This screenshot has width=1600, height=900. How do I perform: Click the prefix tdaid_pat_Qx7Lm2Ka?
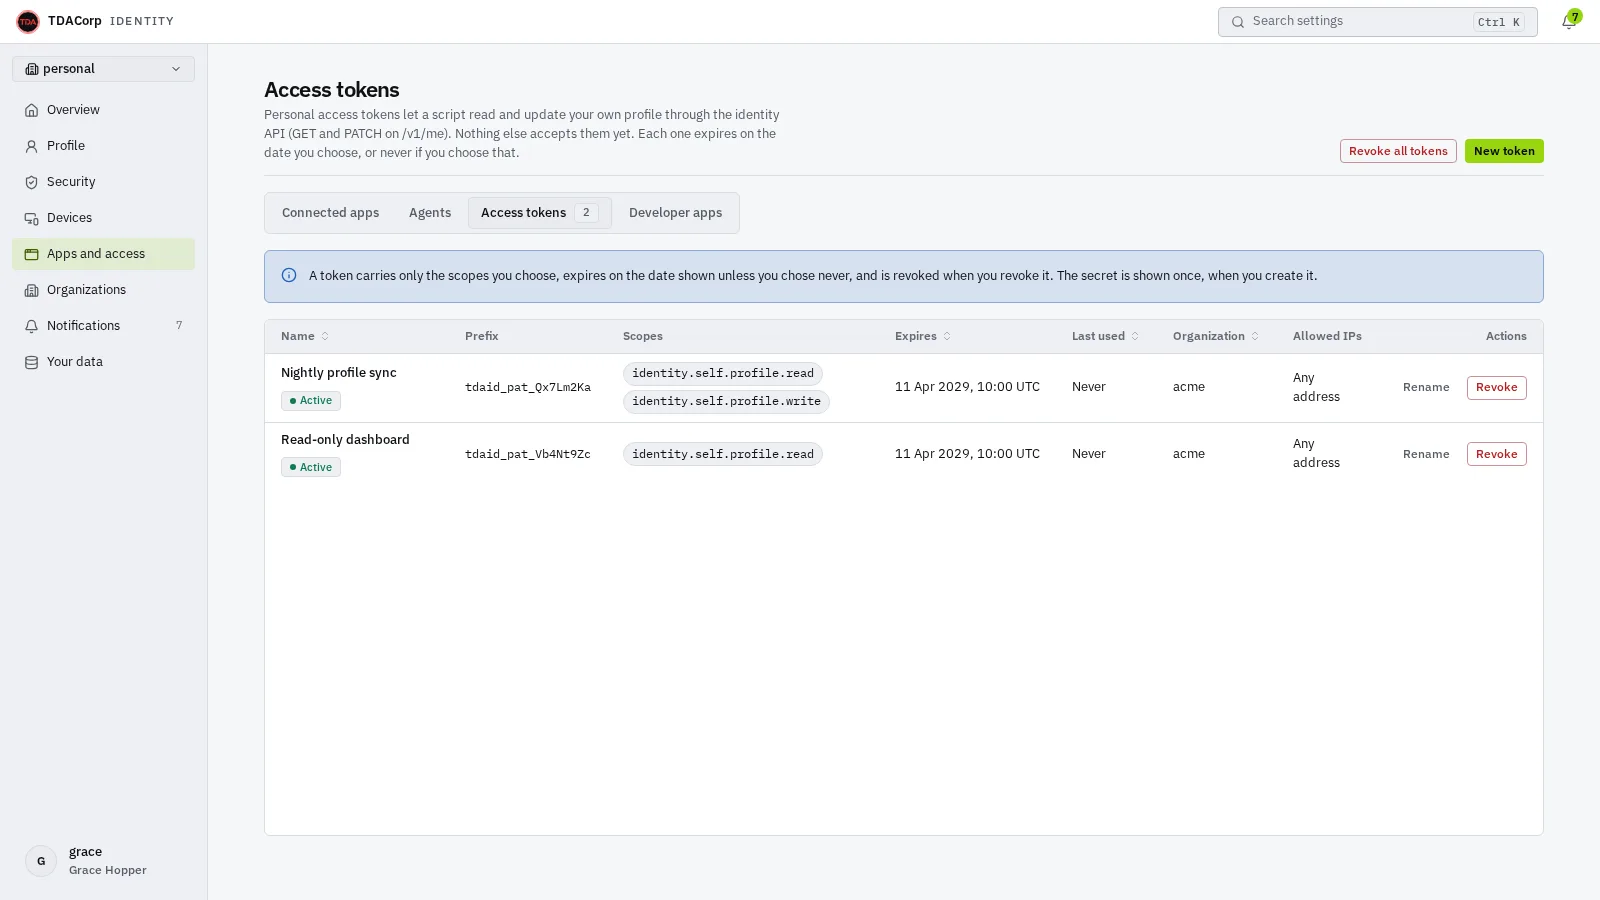pyautogui.click(x=528, y=388)
